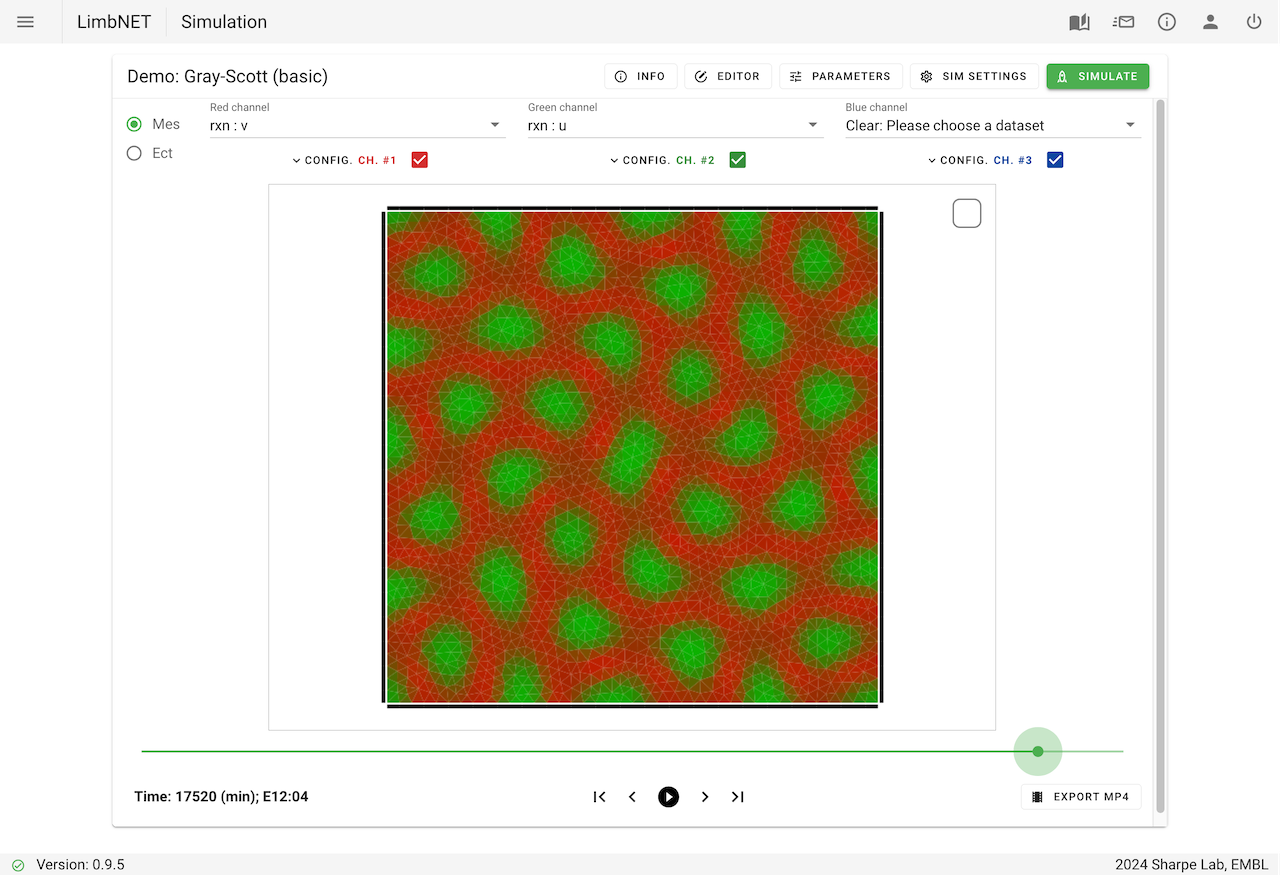Open the Blue channel dropdown
Viewport: 1280px width, 875px height.
(992, 125)
